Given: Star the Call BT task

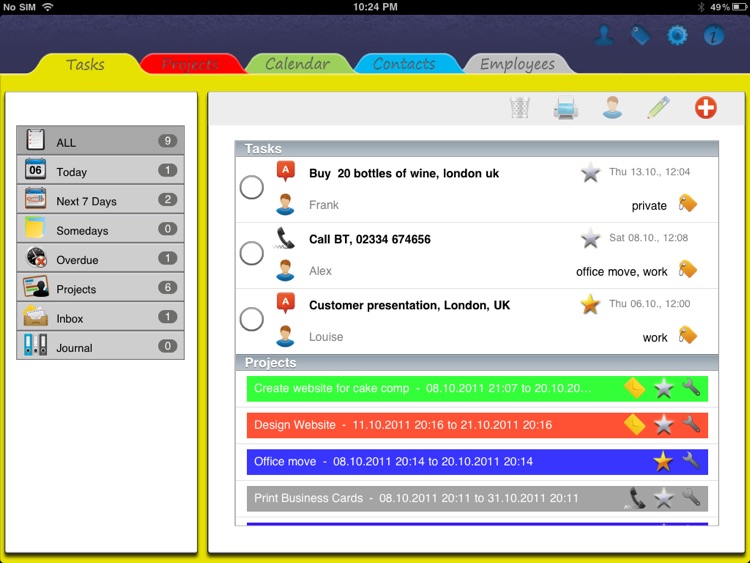Looking at the screenshot, I should pos(590,238).
